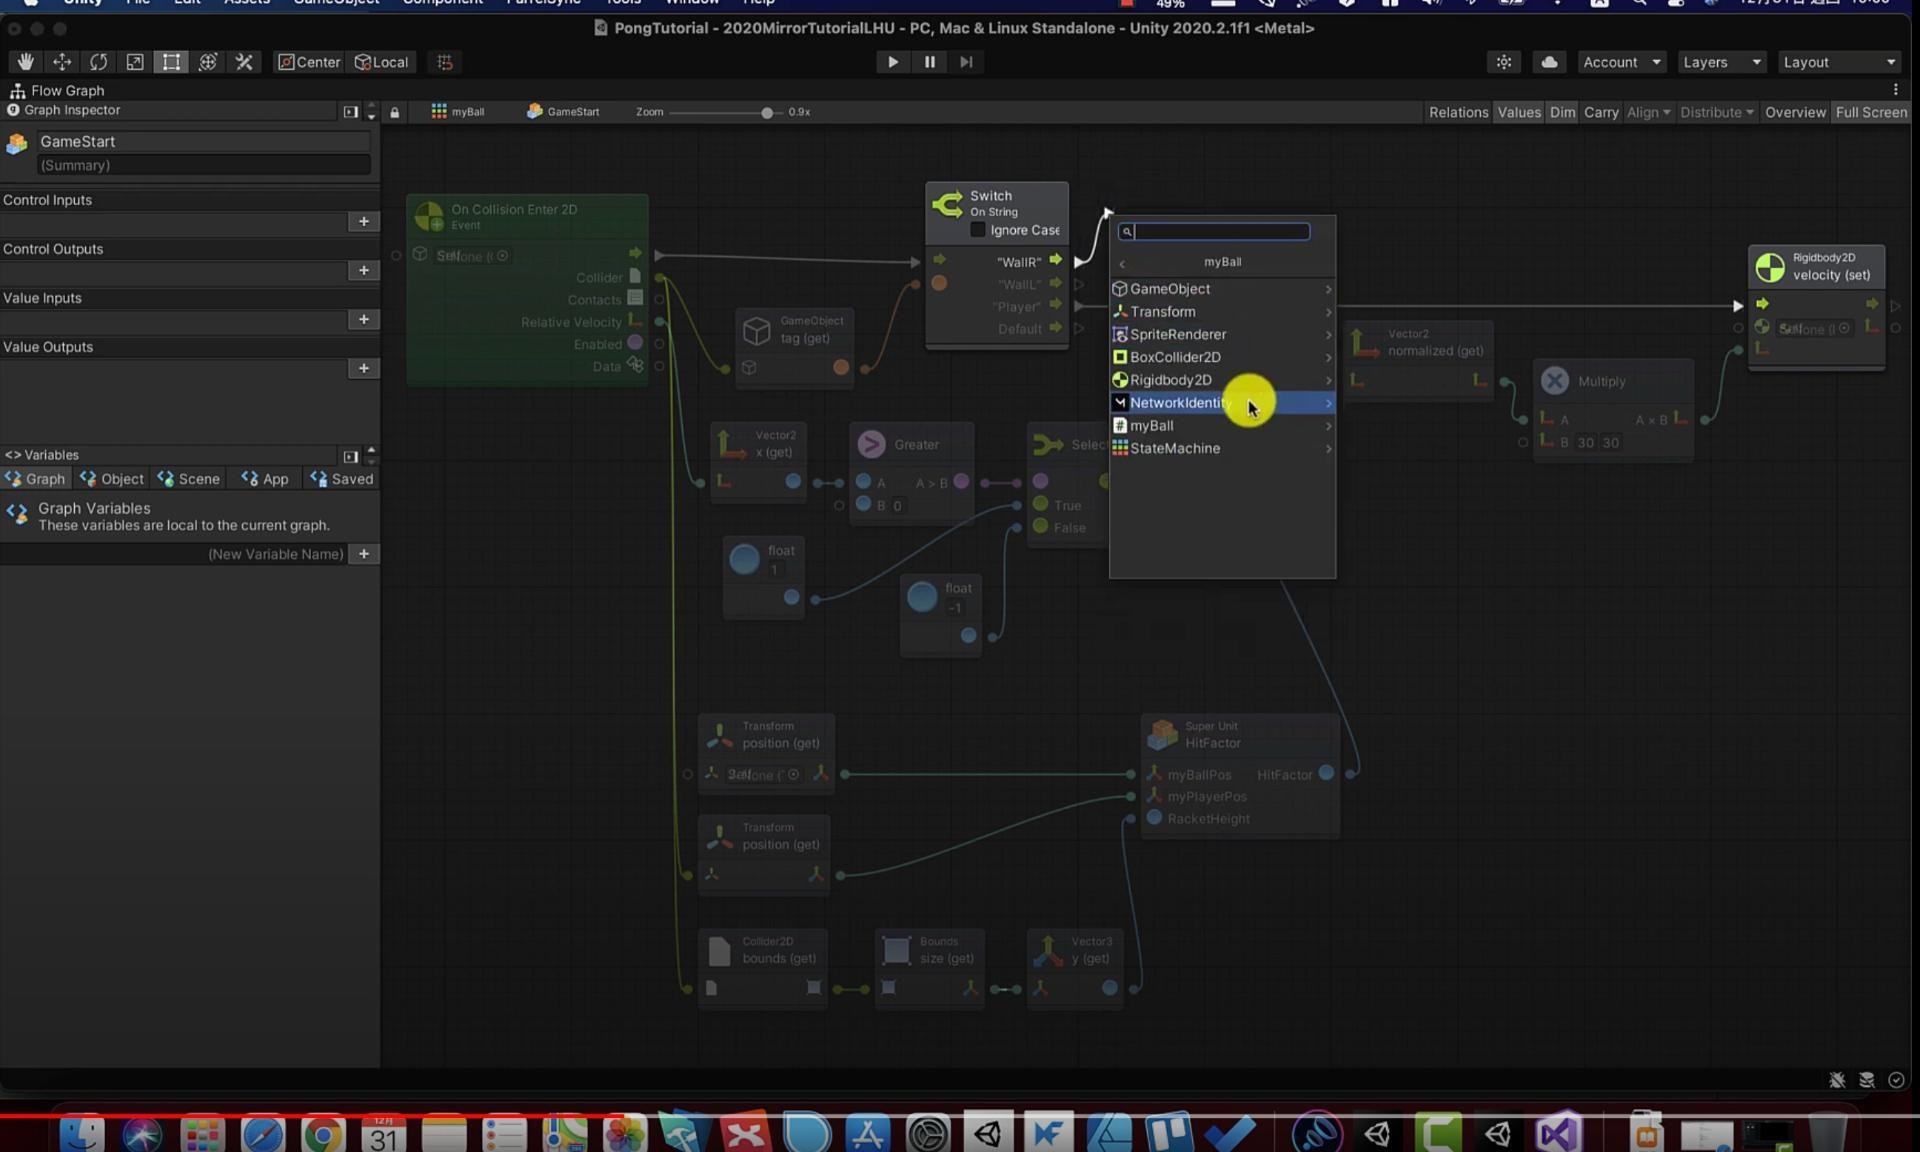Toggle the graph inspector lock icon
This screenshot has width=1920, height=1152.
(395, 112)
